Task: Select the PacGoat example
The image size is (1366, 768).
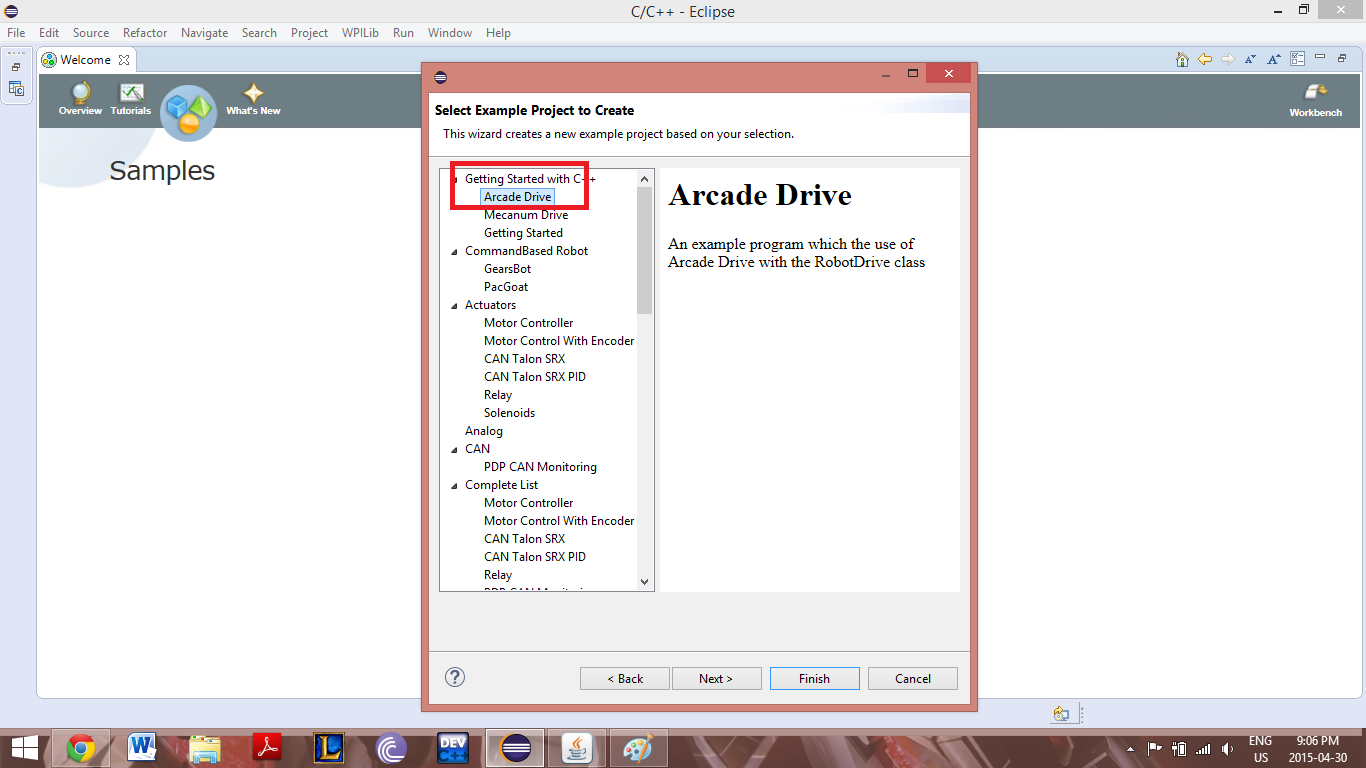Action: click(506, 287)
